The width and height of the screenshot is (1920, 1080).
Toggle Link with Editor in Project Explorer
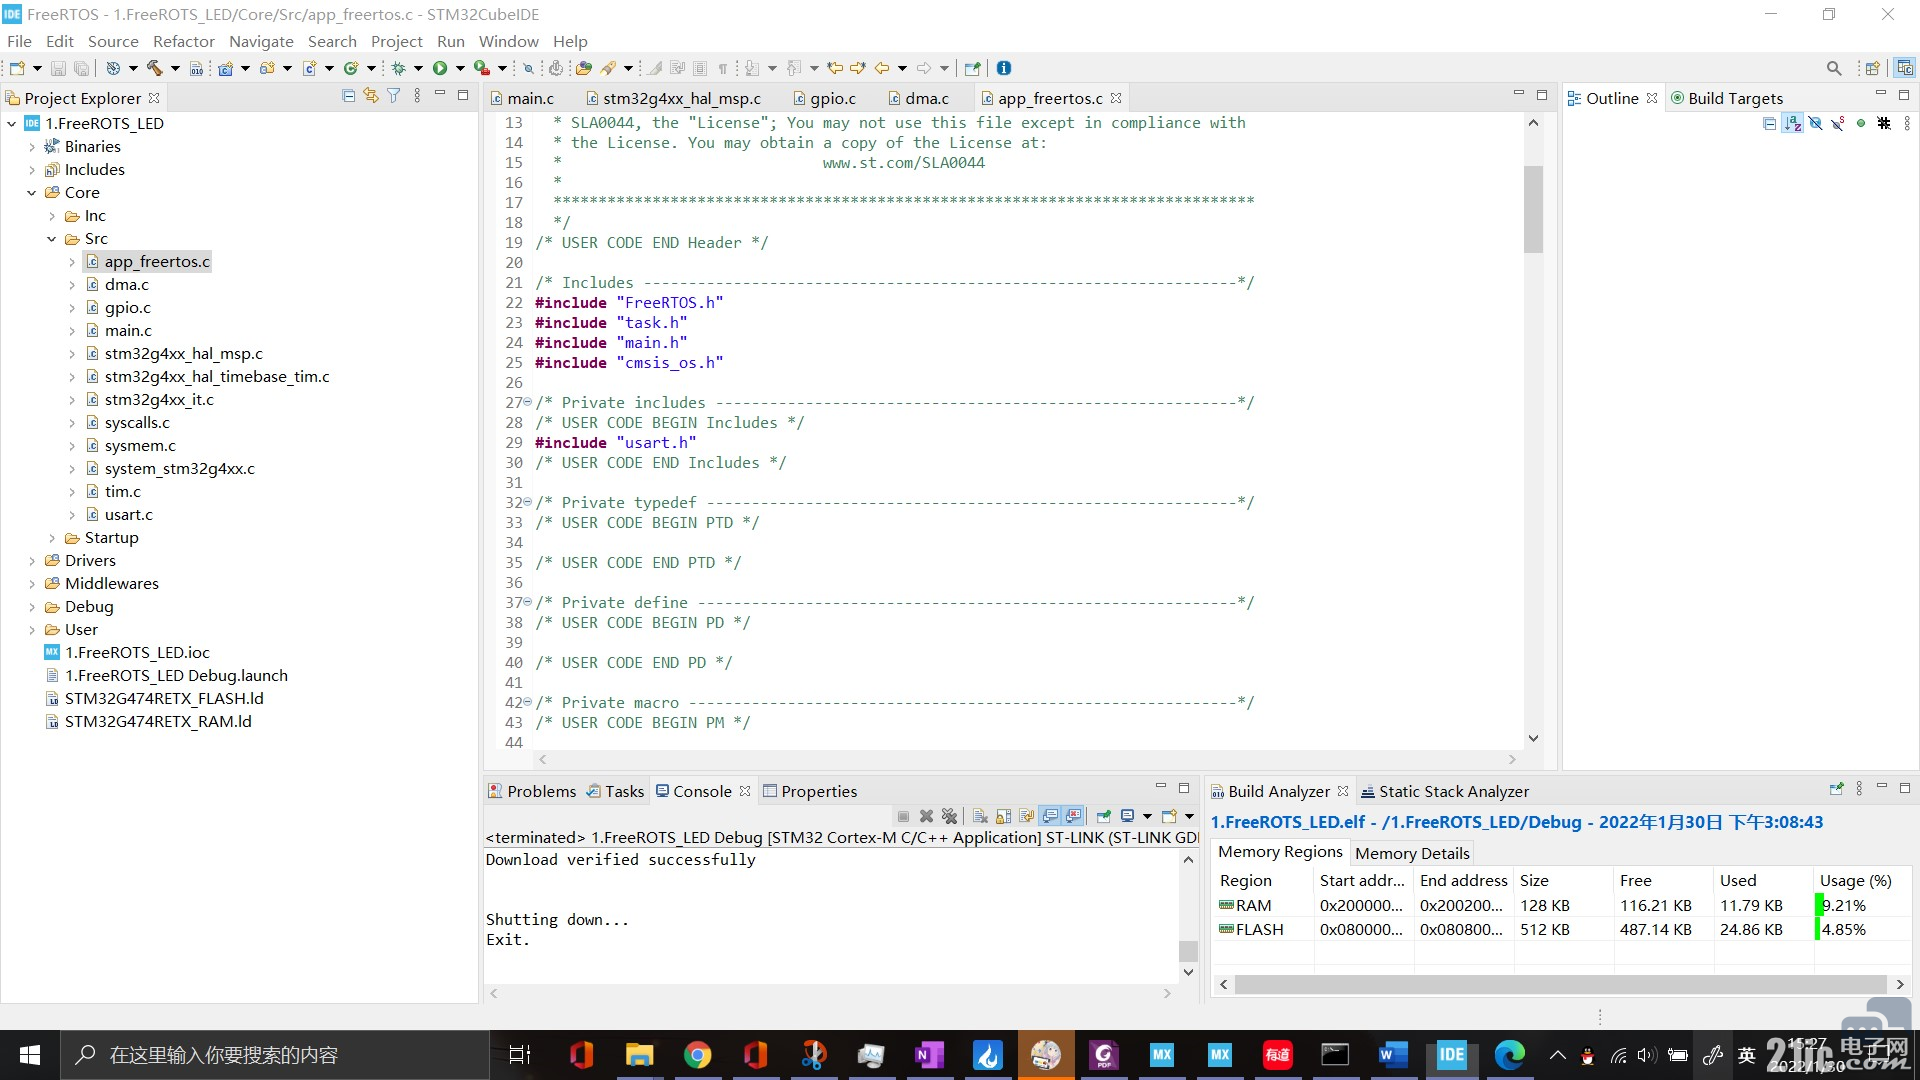[x=371, y=96]
